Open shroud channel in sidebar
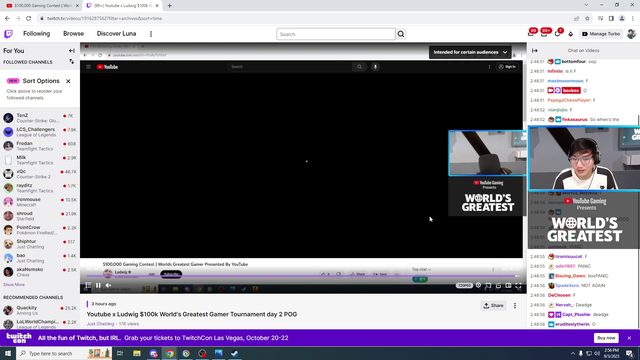 point(40,216)
